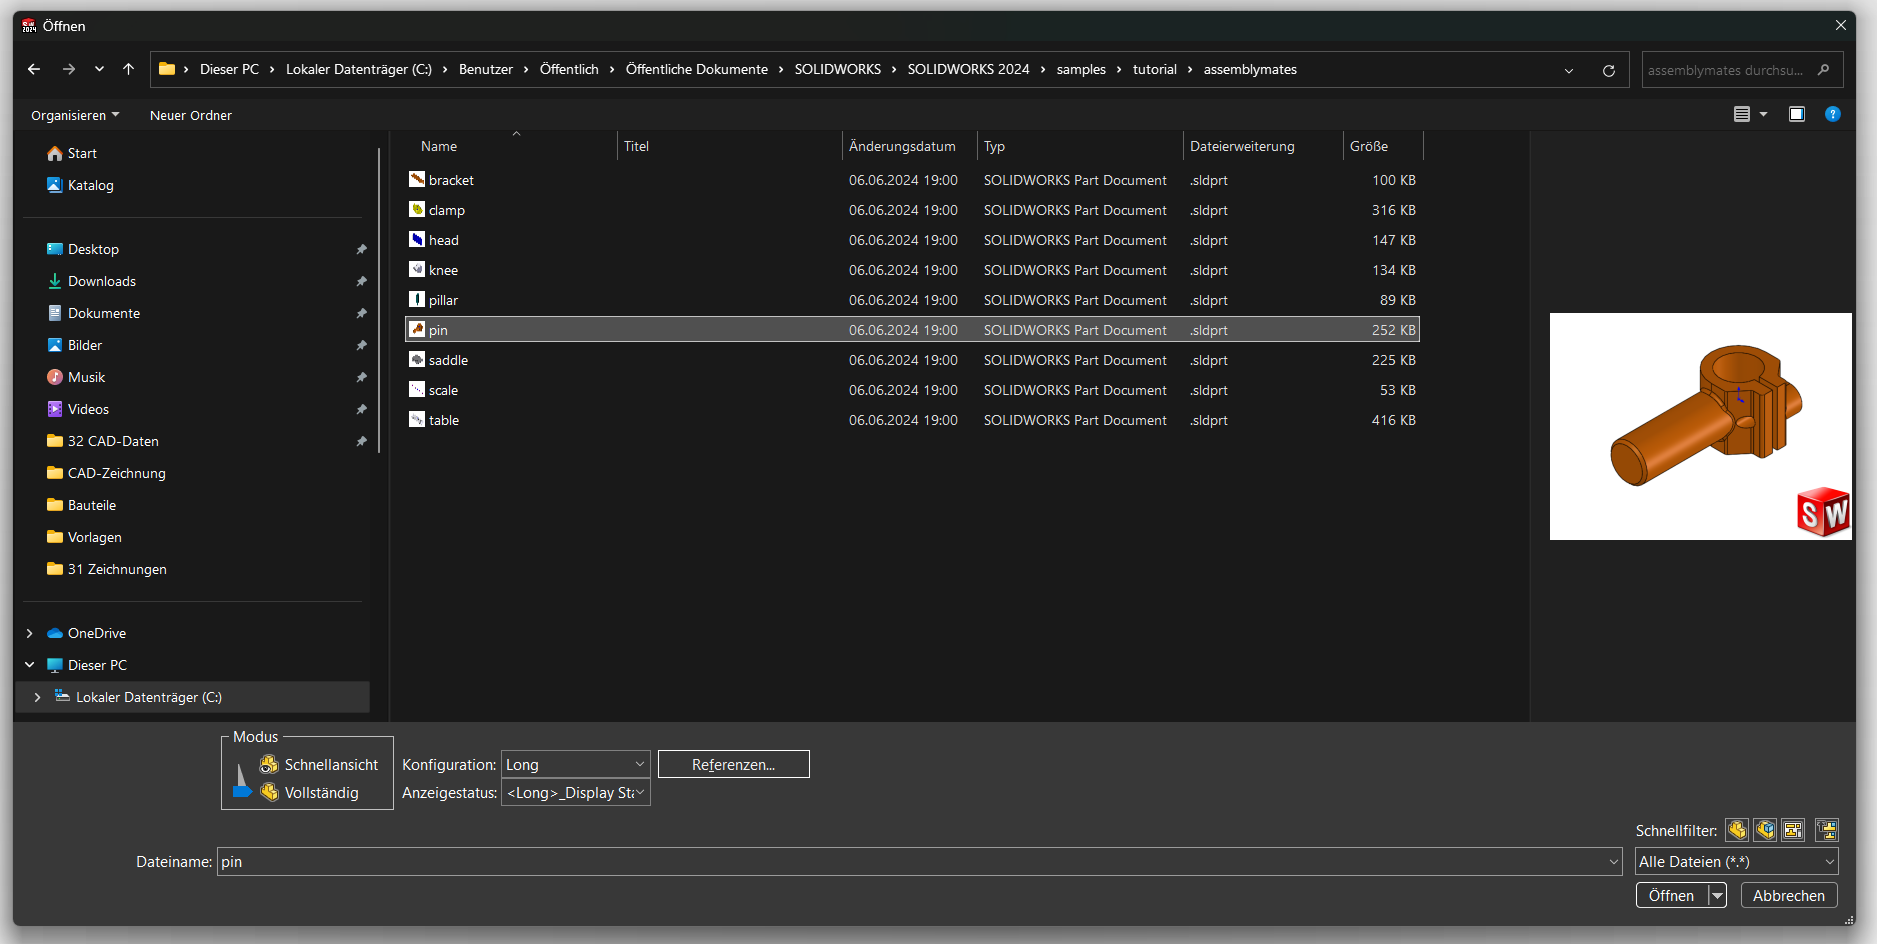Open the Bauteile folder in sidebar
Screen dimensions: 1877x944
coord(81,505)
